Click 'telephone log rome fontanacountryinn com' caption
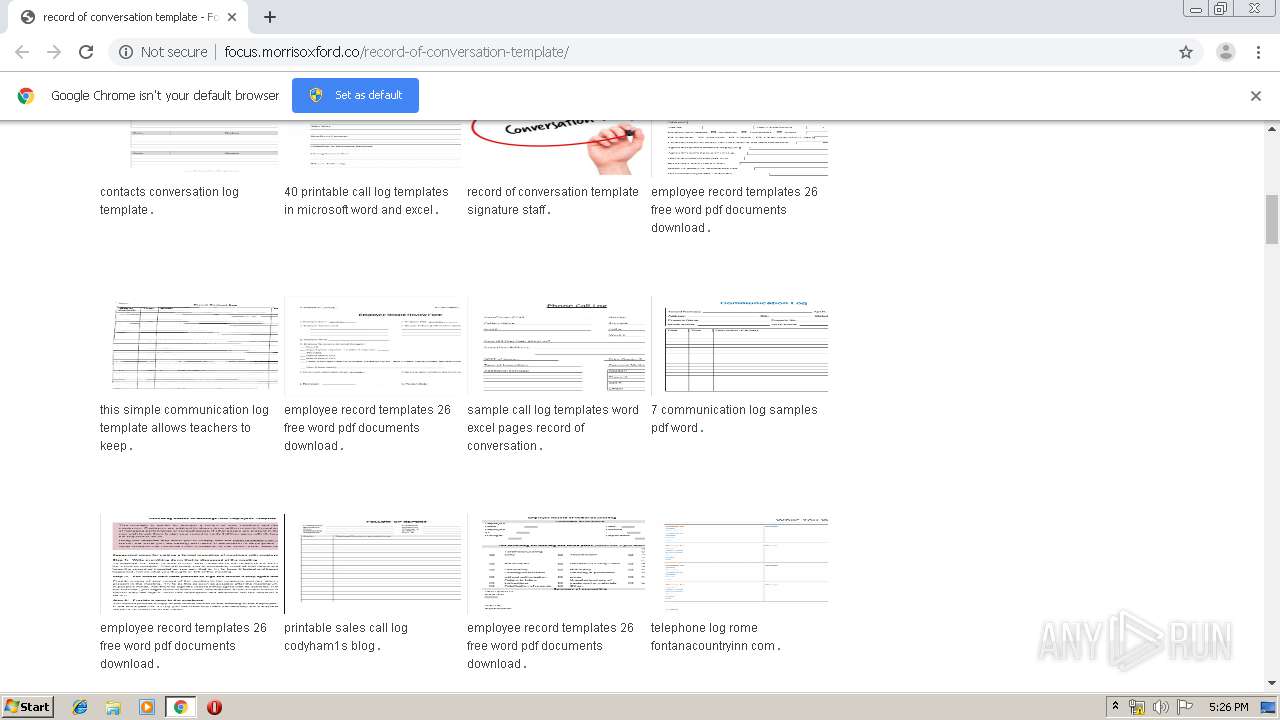 click(715, 637)
